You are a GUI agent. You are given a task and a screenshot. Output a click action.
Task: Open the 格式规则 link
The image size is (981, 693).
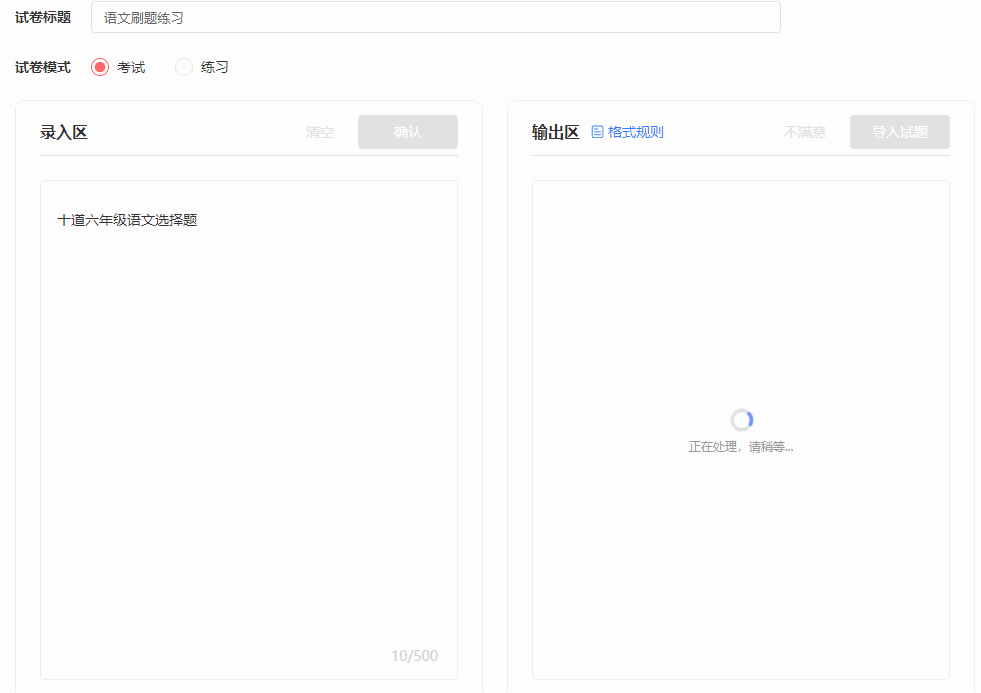tap(636, 132)
